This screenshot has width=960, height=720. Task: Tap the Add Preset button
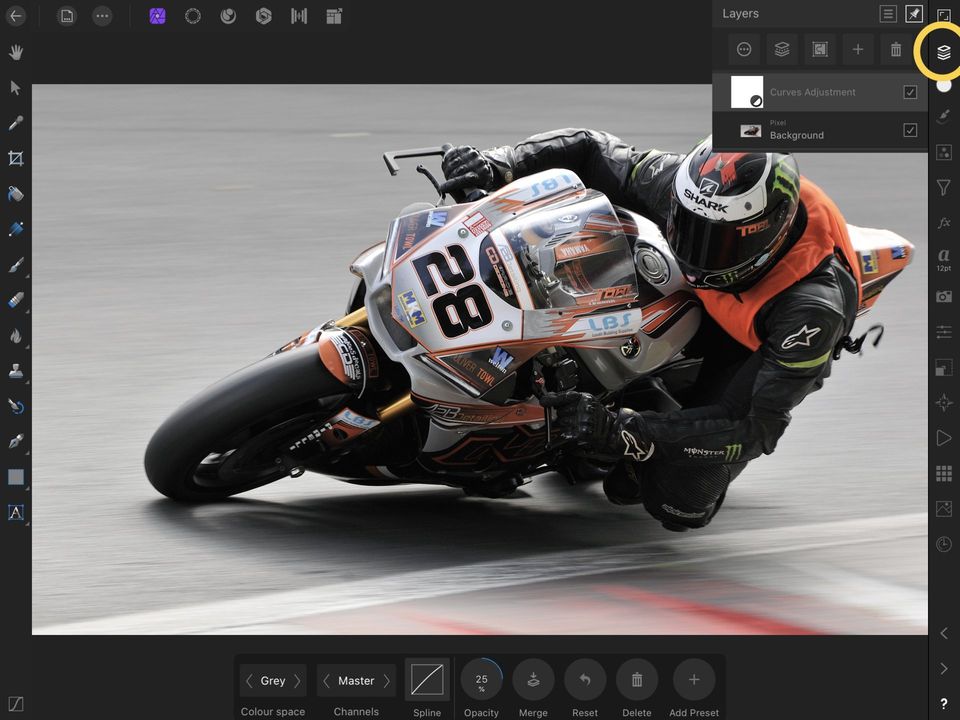[x=694, y=679]
